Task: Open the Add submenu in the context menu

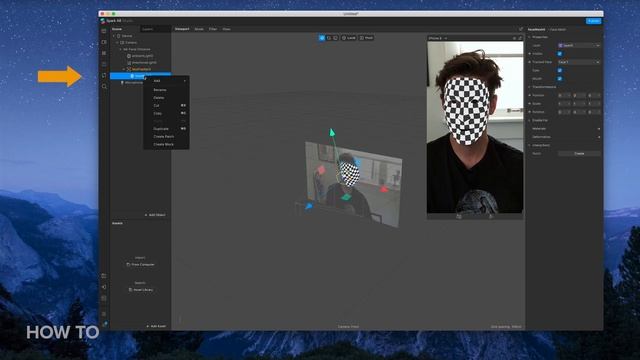Action: (x=166, y=81)
